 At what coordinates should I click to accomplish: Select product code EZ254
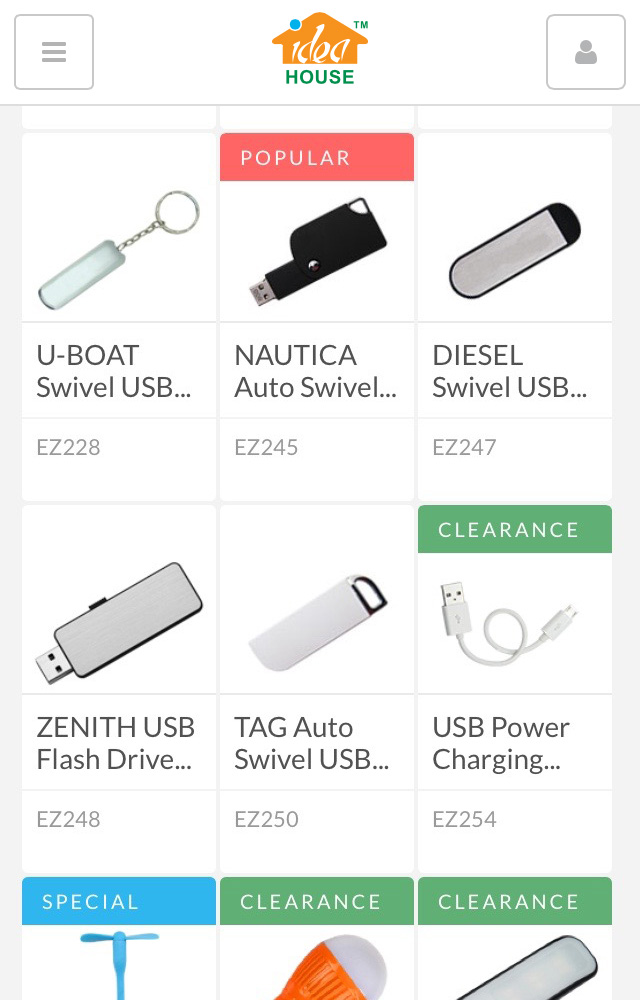(464, 819)
